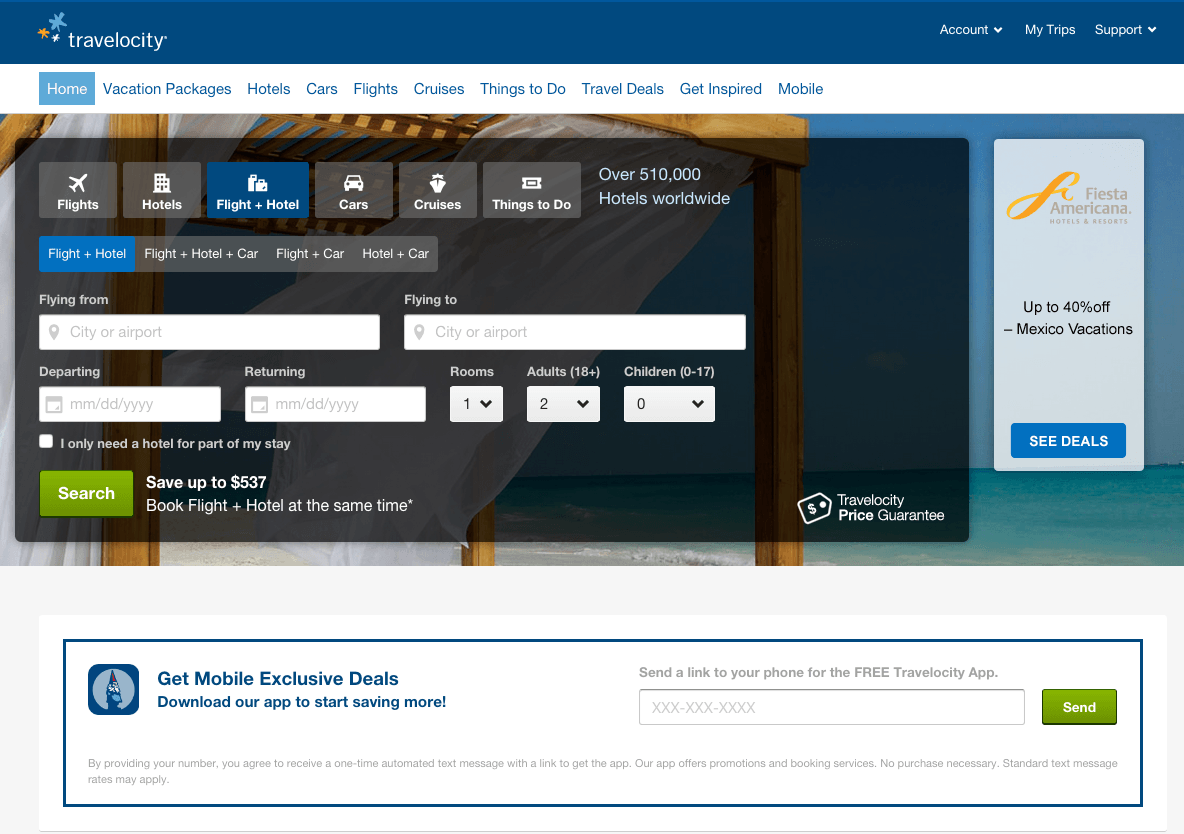Viewport: 1184px width, 834px height.
Task: Click the Fiesta Americana logo
Action: pyautogui.click(x=1068, y=198)
